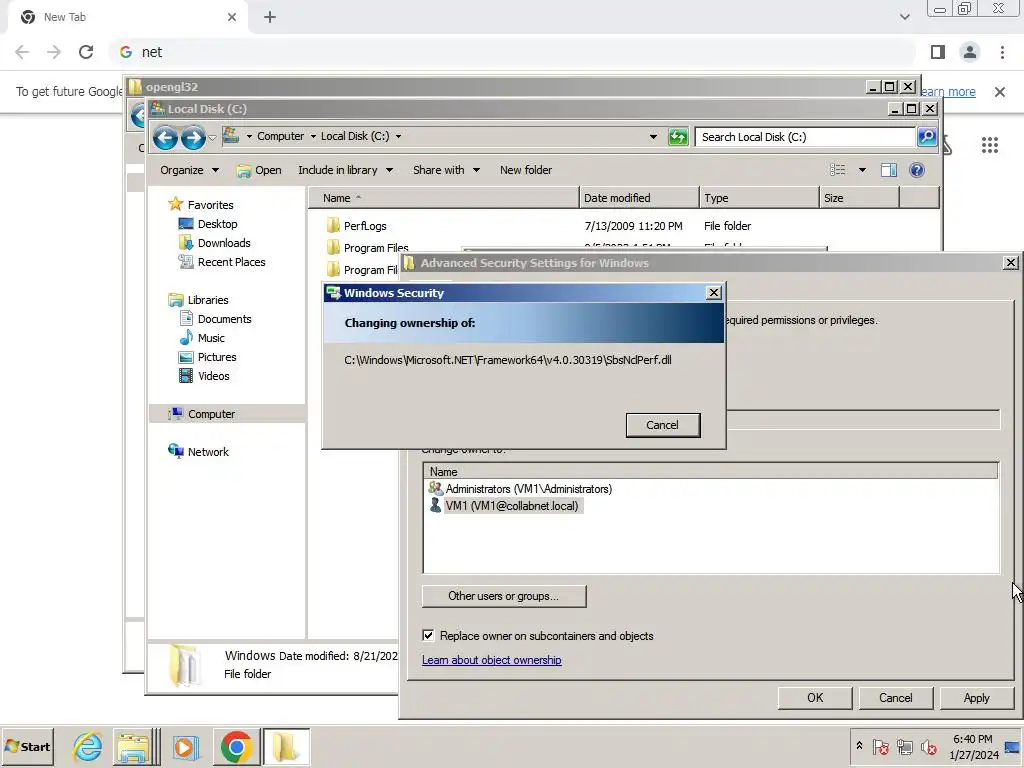Sort by Type column header
This screenshot has height=768, width=1024.
click(x=759, y=198)
